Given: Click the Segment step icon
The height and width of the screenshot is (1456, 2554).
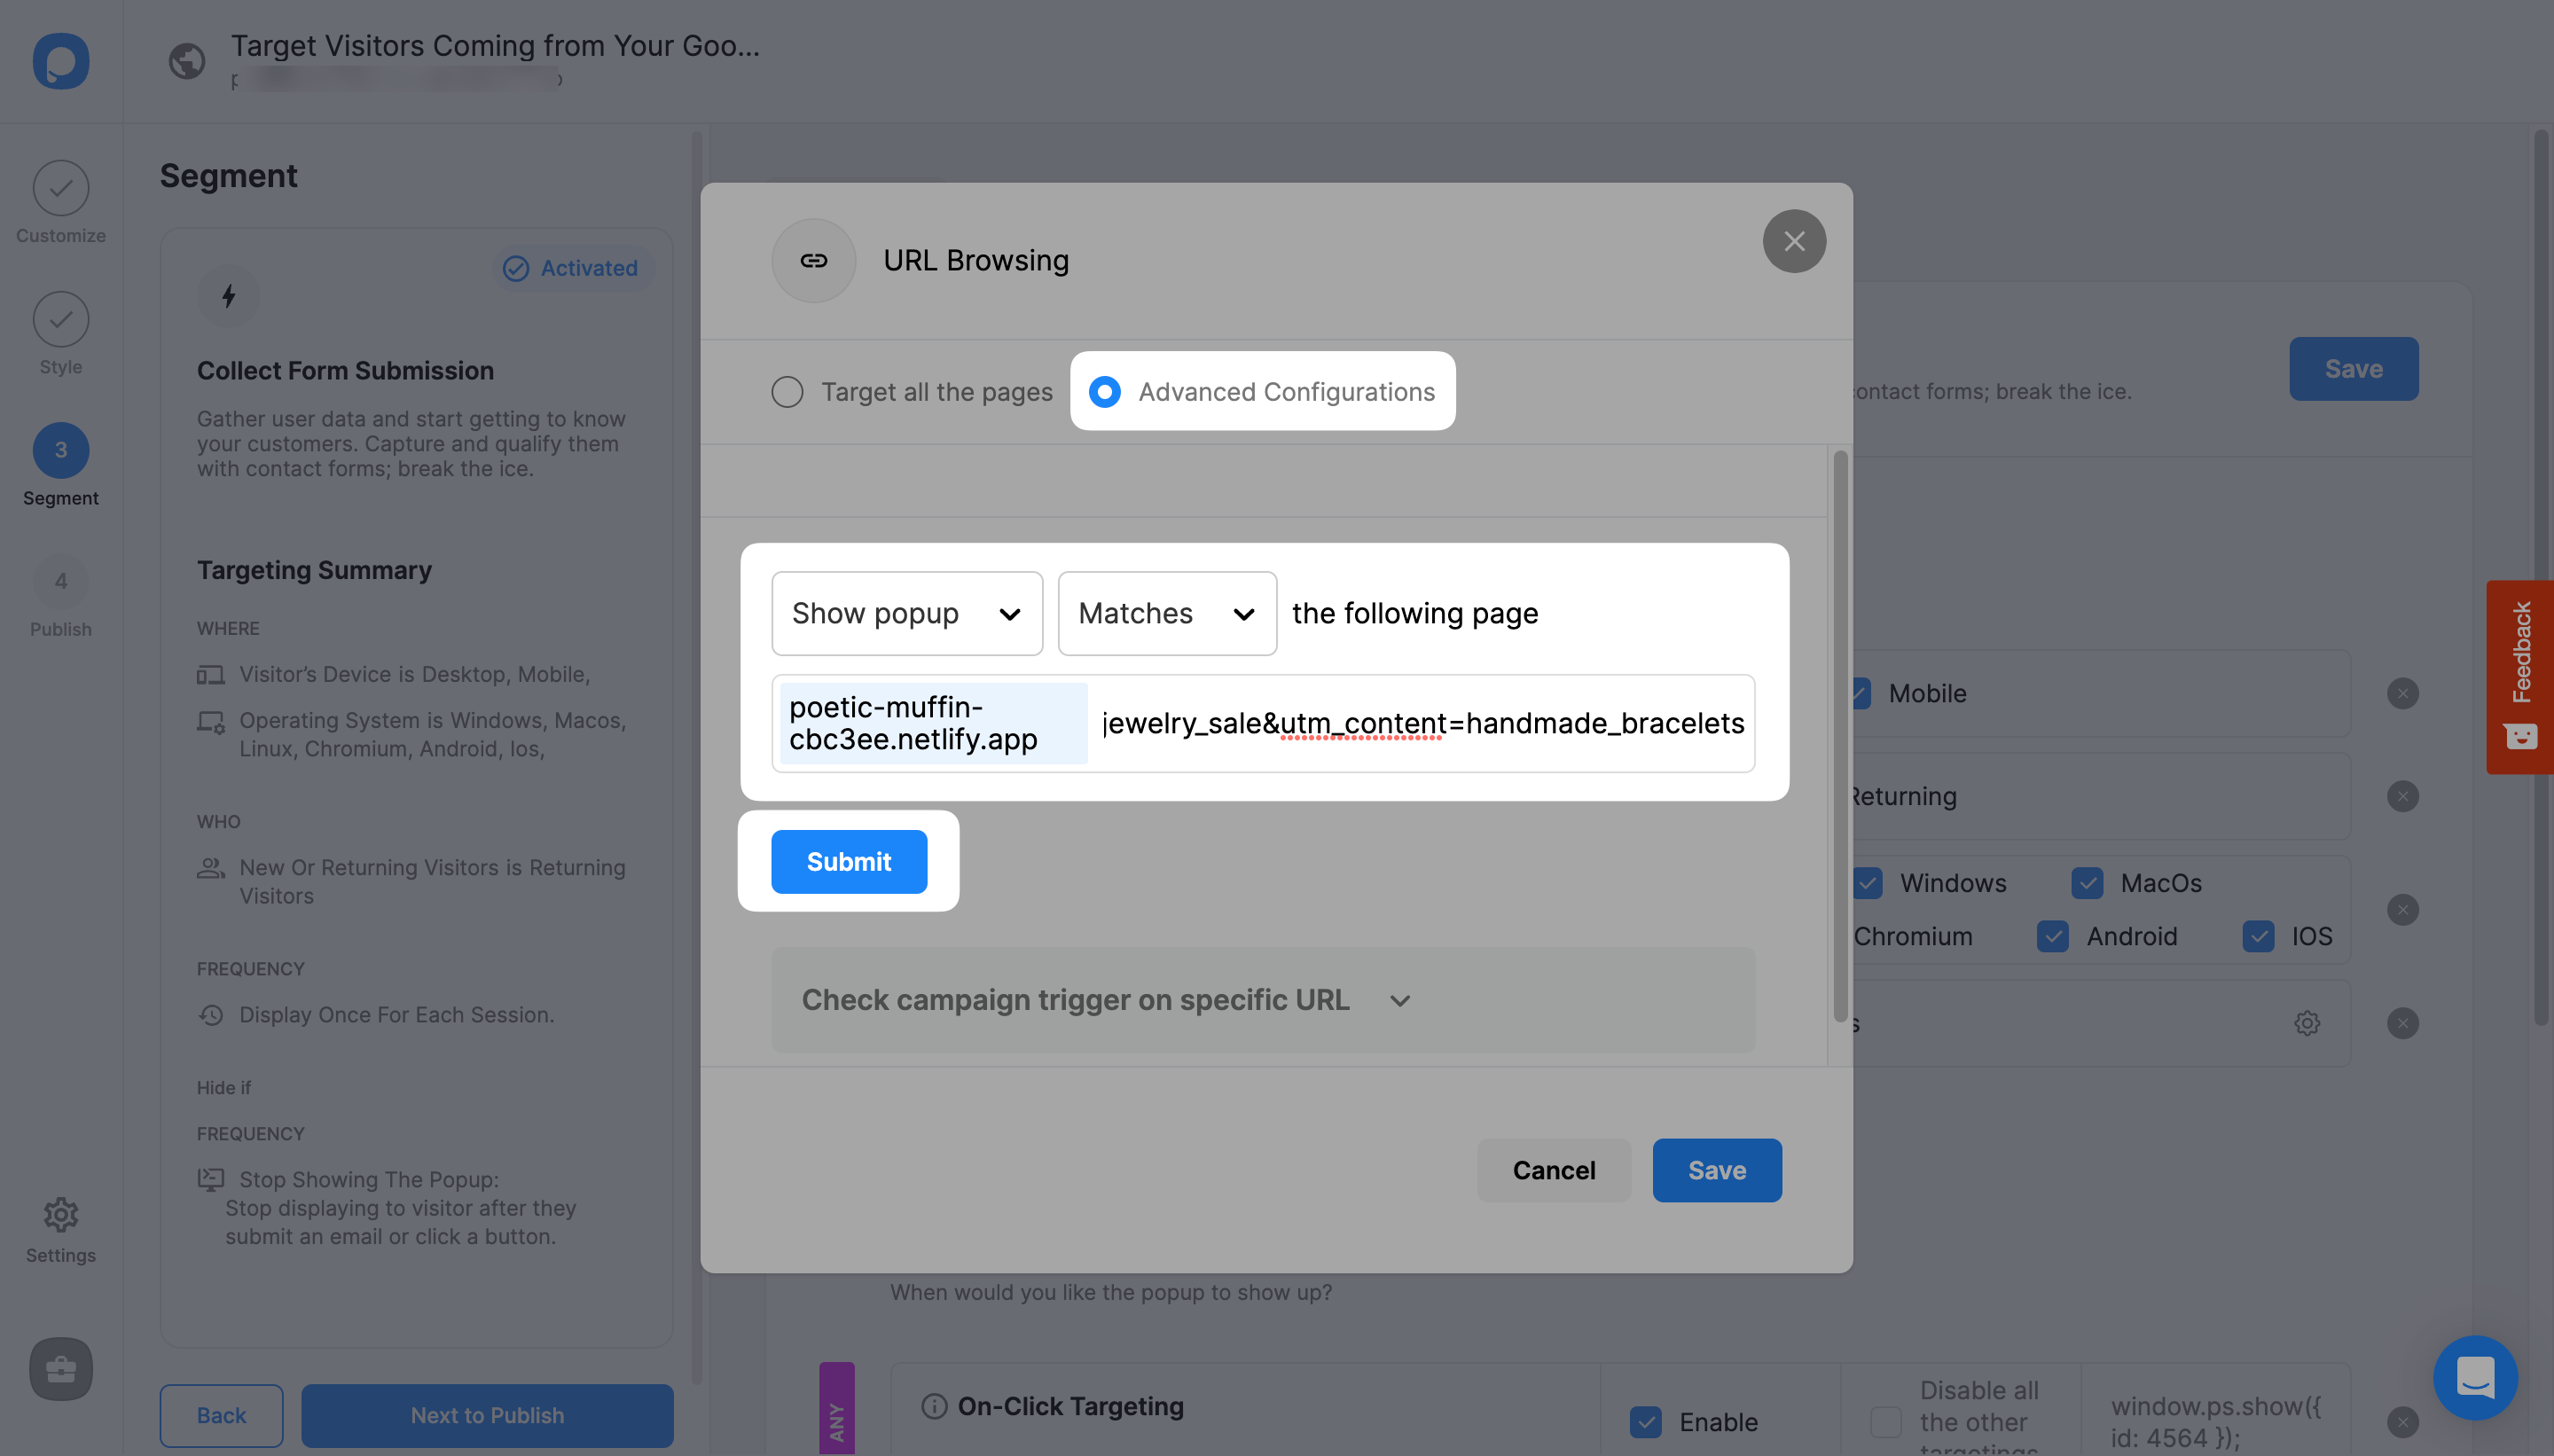Looking at the screenshot, I should 58,449.
